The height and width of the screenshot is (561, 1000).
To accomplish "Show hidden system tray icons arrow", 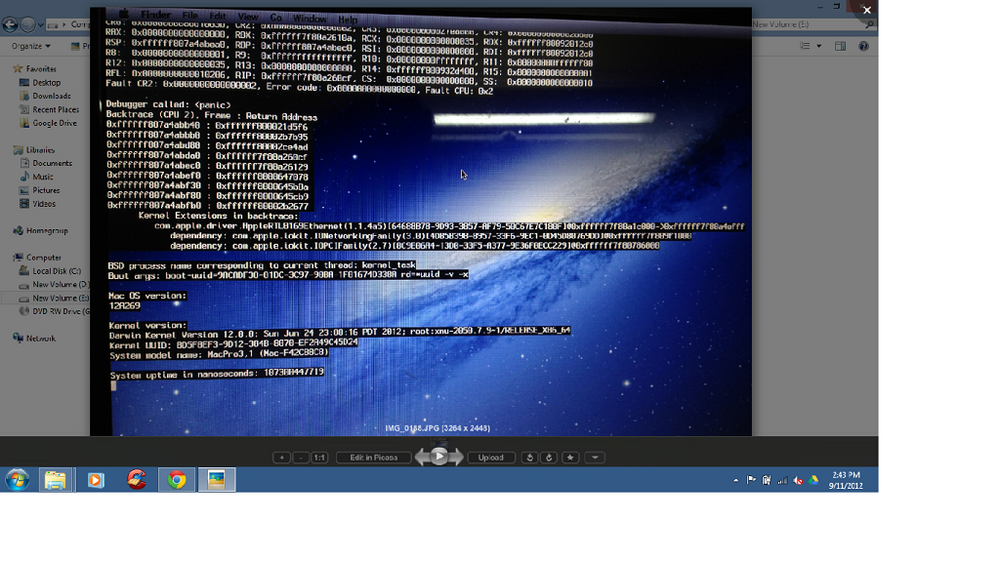I will pos(736,480).
